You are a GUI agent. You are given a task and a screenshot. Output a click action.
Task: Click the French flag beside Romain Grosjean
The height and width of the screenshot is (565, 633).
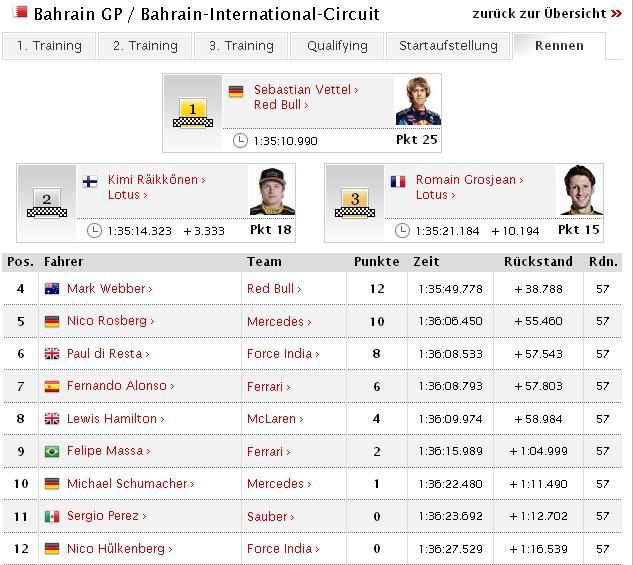point(398,182)
